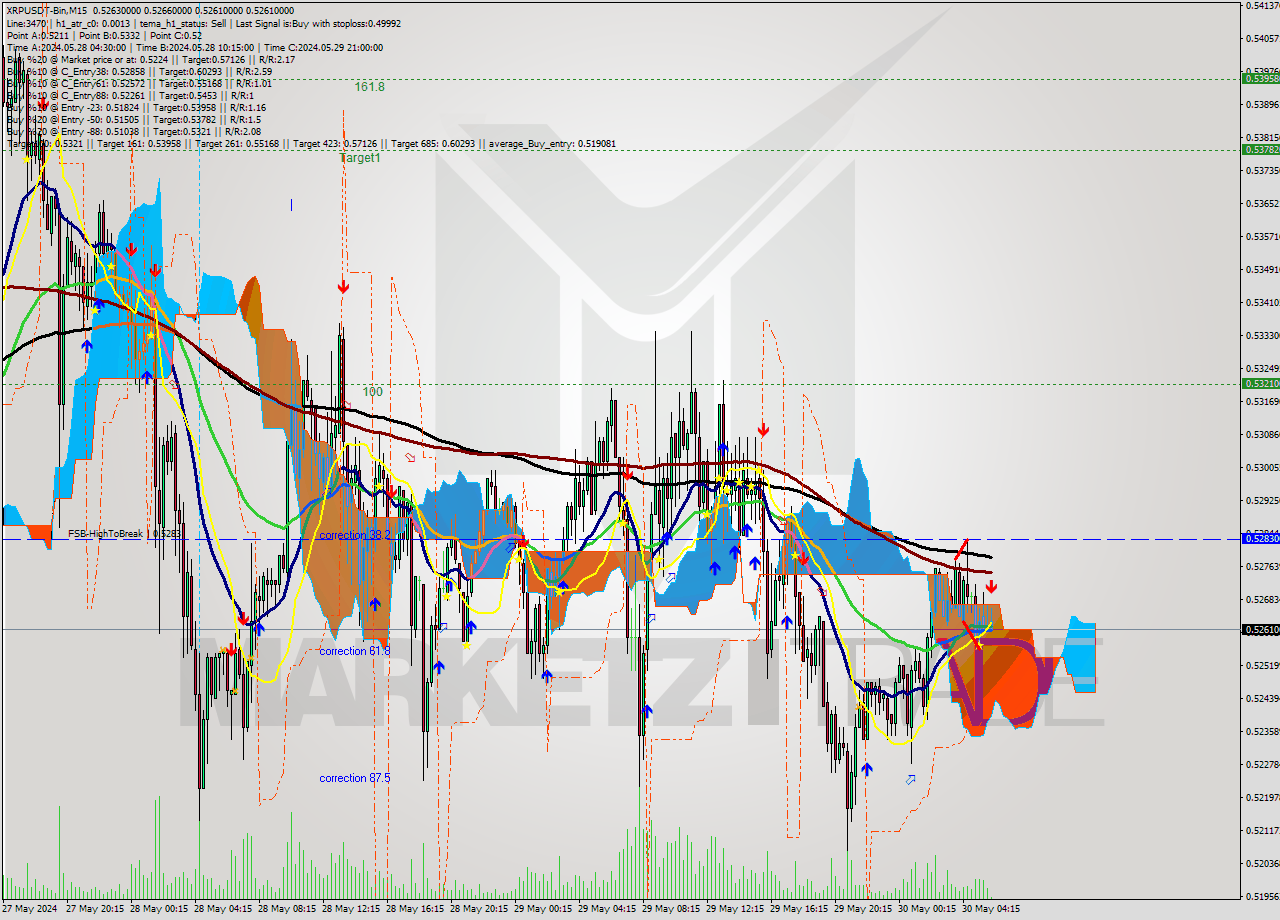Click the '27 May 2024' time axis label
The image size is (1280, 920).
click(x=30, y=909)
